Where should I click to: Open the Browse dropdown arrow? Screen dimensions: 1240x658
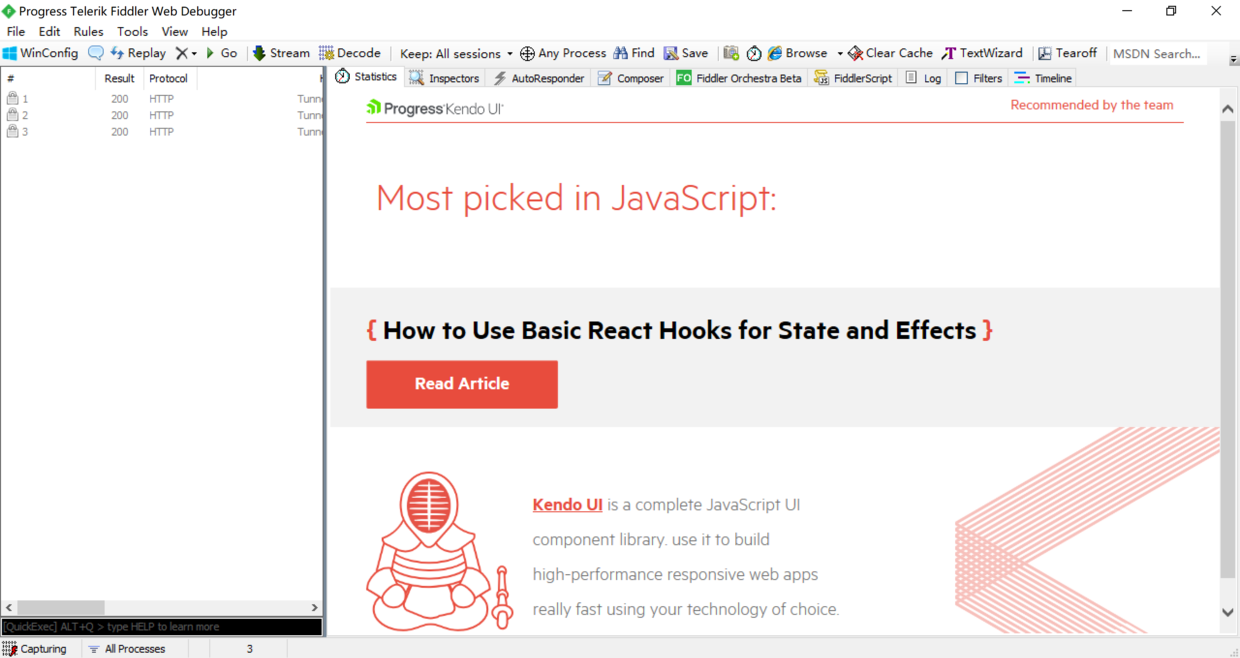(839, 53)
